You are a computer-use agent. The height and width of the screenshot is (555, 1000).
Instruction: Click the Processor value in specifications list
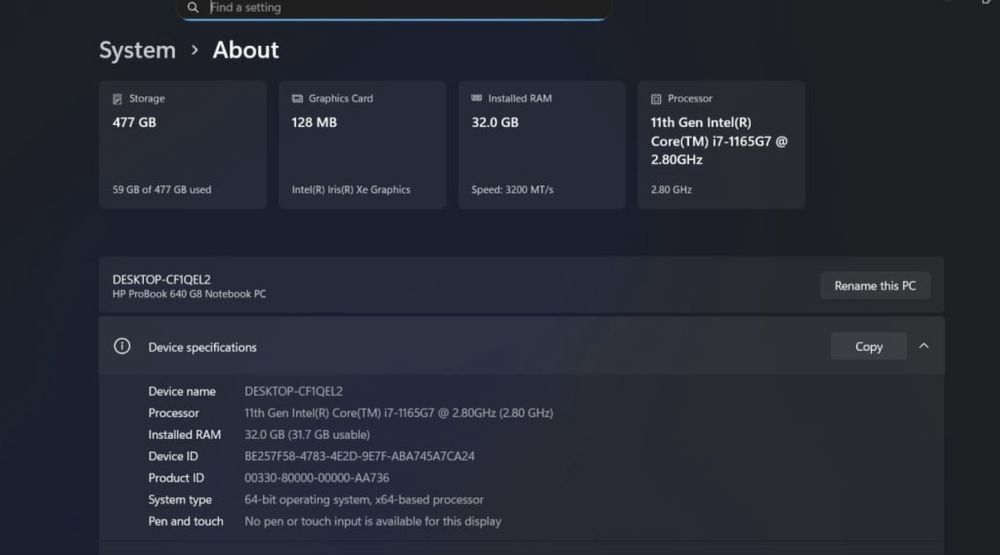399,413
